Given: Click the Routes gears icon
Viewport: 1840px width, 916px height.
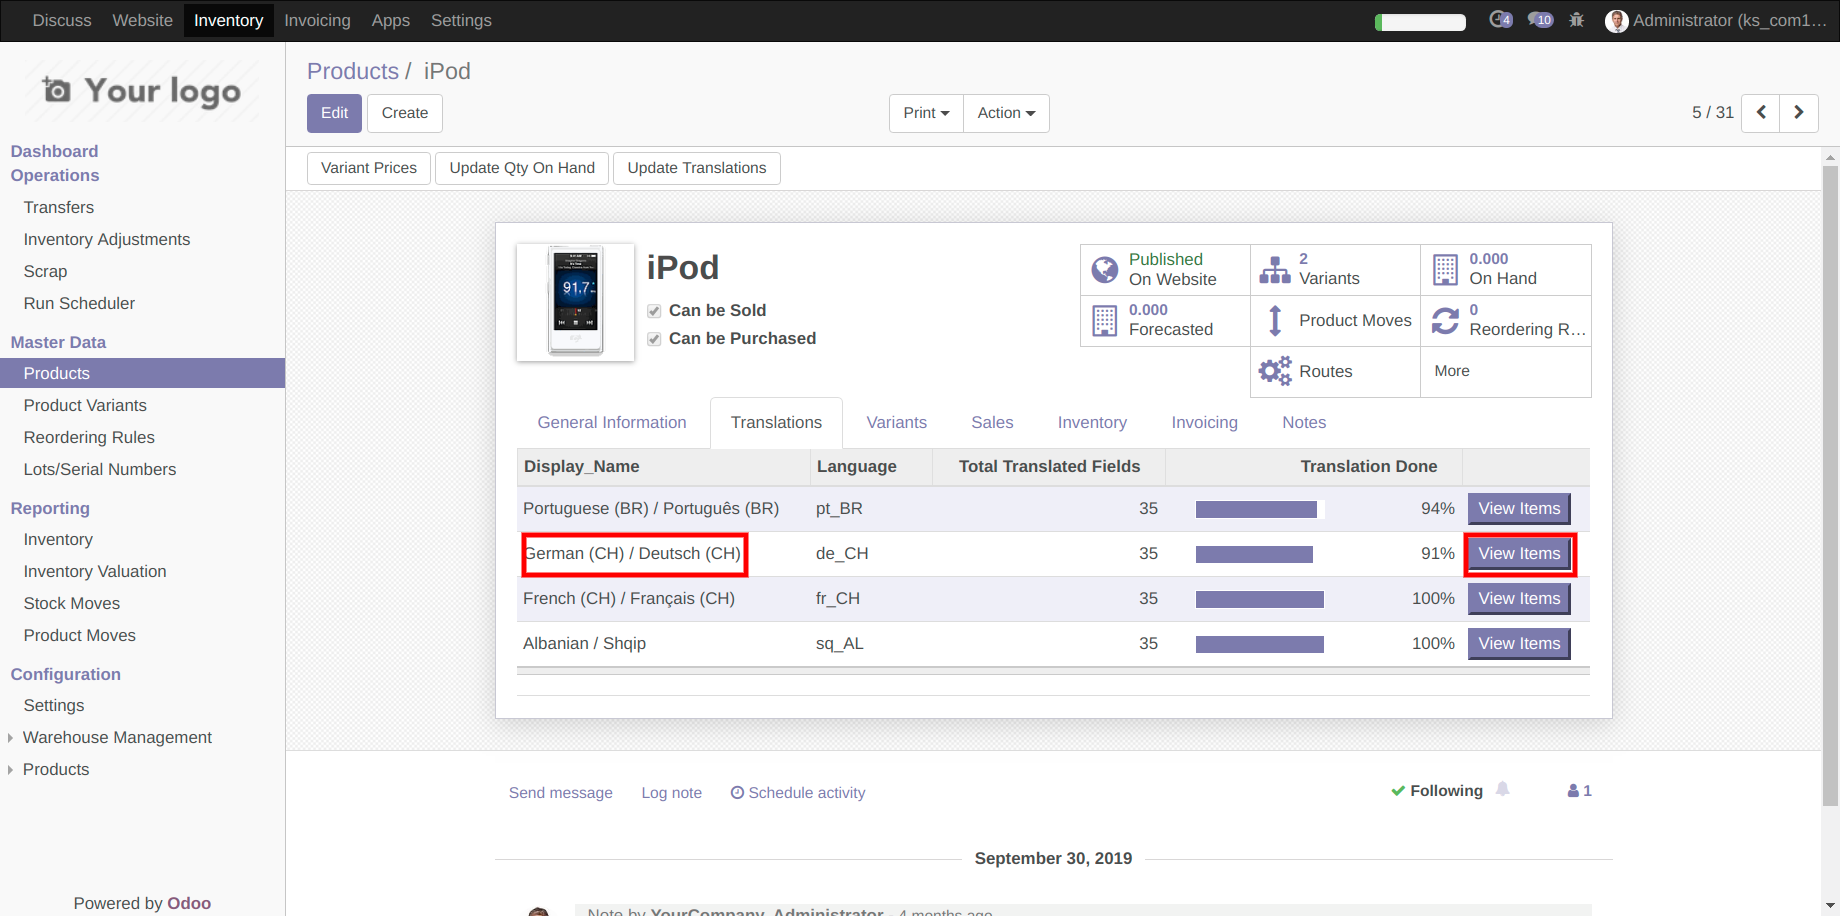Looking at the screenshot, I should [x=1275, y=371].
